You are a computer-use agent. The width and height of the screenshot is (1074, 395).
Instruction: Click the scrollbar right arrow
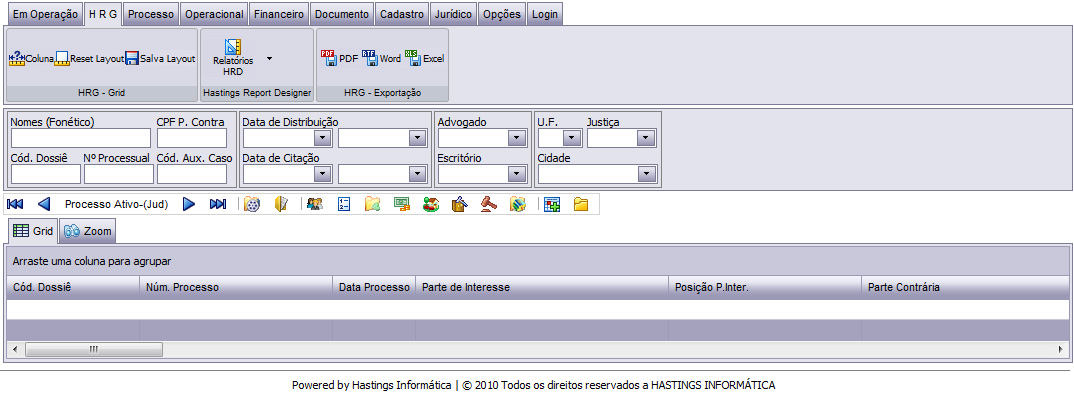(x=1061, y=349)
